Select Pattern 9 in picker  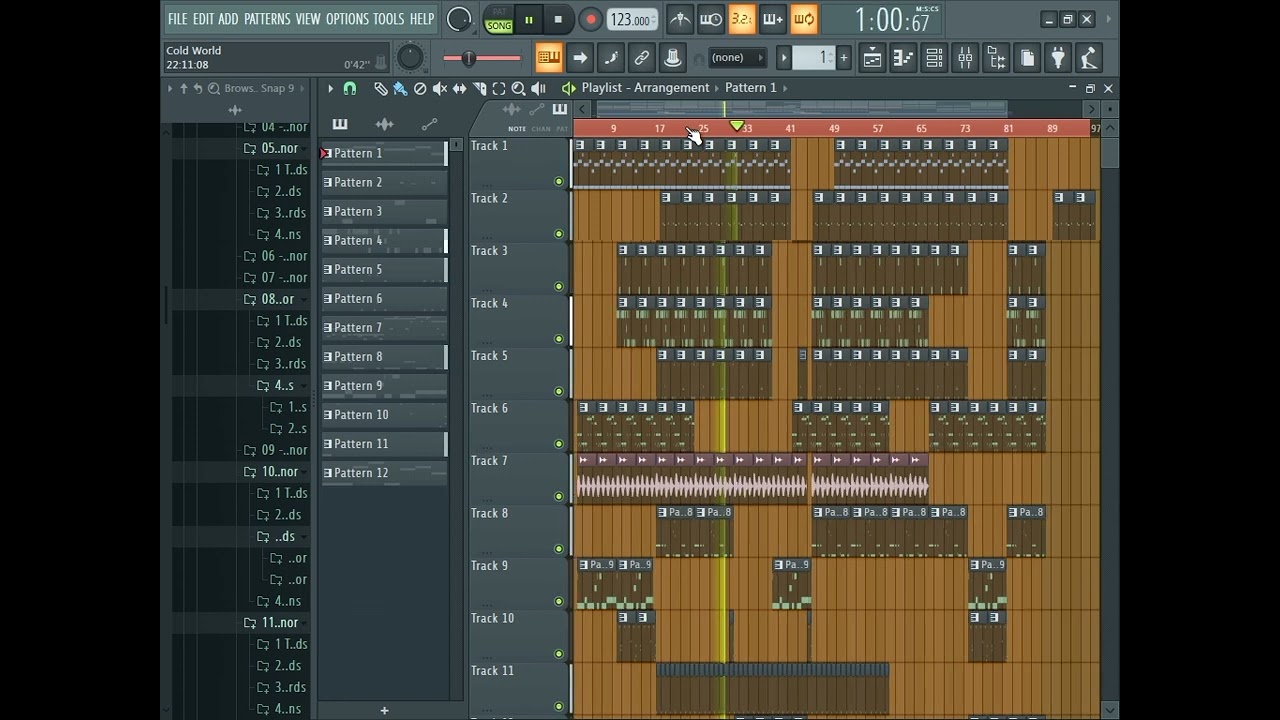[x=384, y=385]
